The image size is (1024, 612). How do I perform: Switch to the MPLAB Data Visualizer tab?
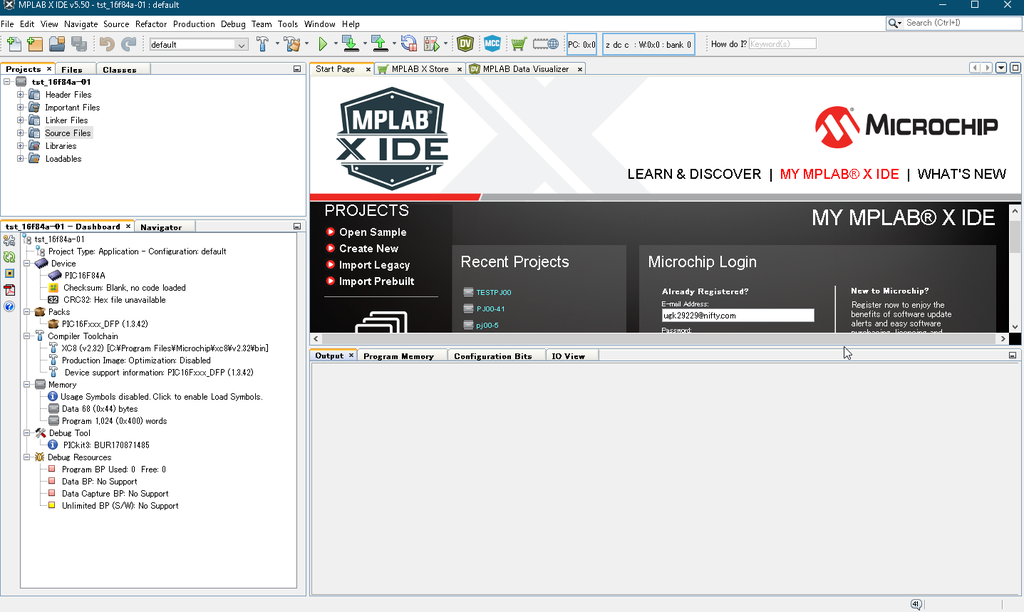(x=526, y=69)
